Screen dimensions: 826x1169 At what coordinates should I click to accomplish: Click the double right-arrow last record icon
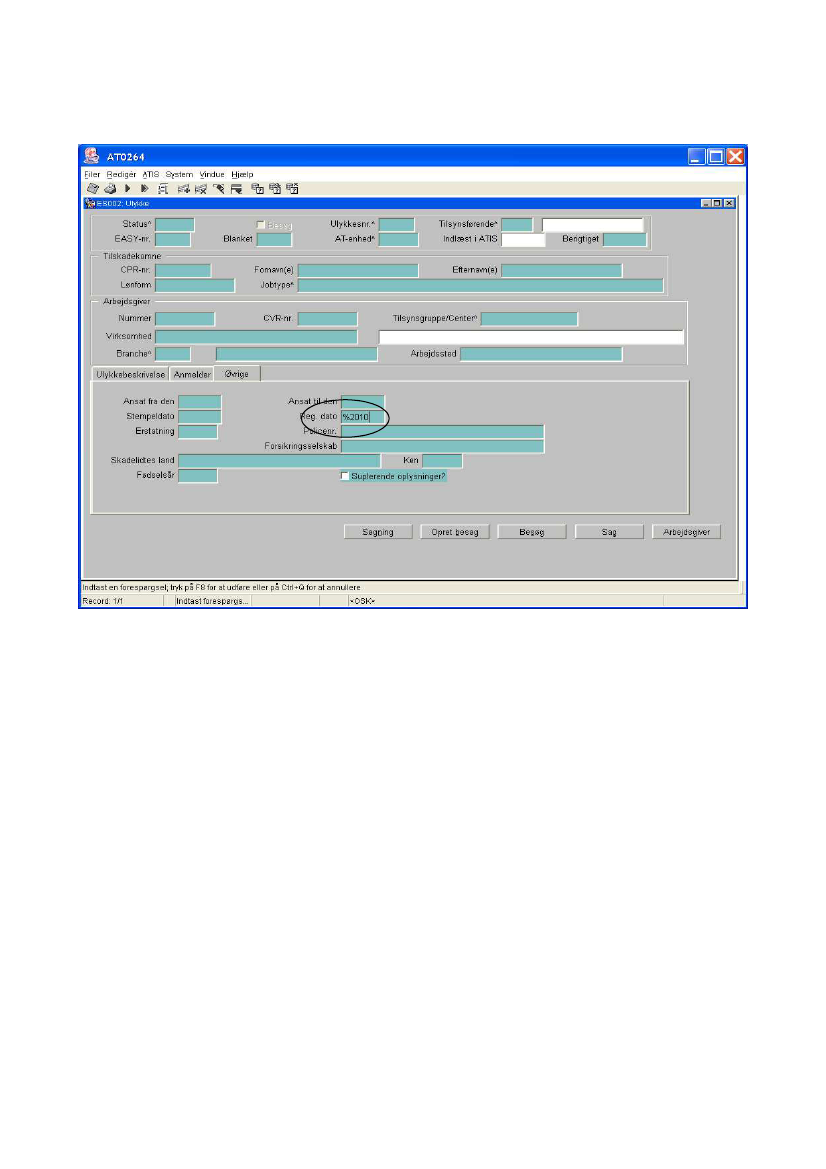tap(145, 189)
